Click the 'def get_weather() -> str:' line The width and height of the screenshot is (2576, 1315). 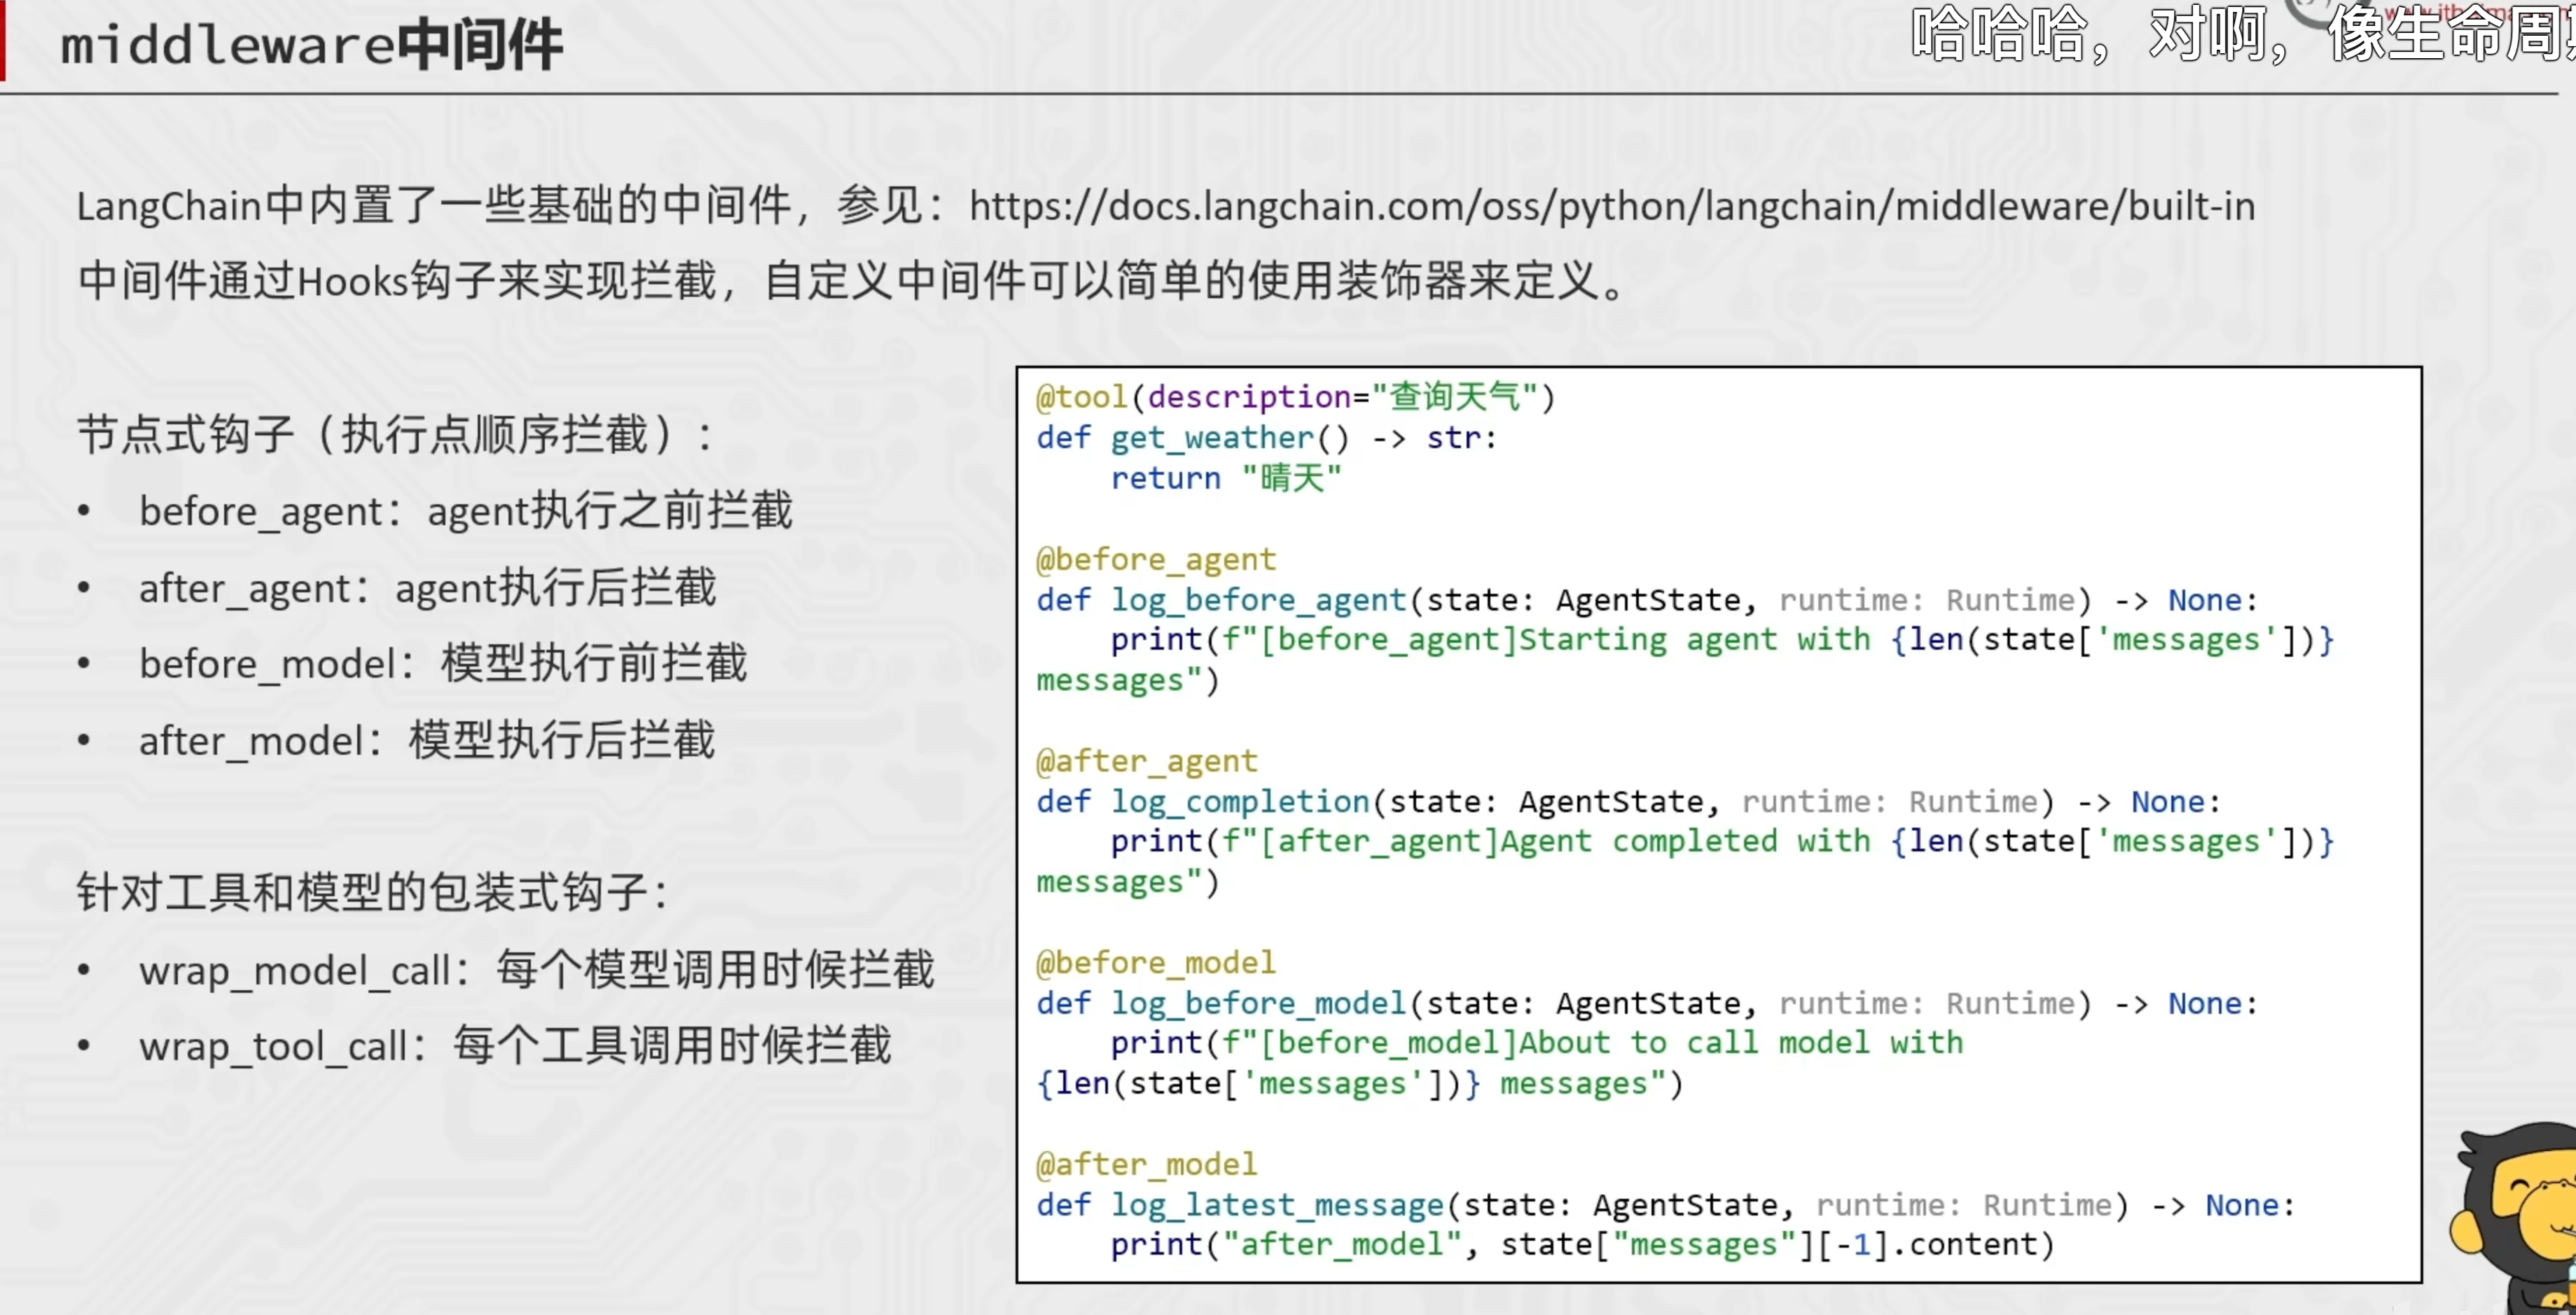coord(1266,438)
